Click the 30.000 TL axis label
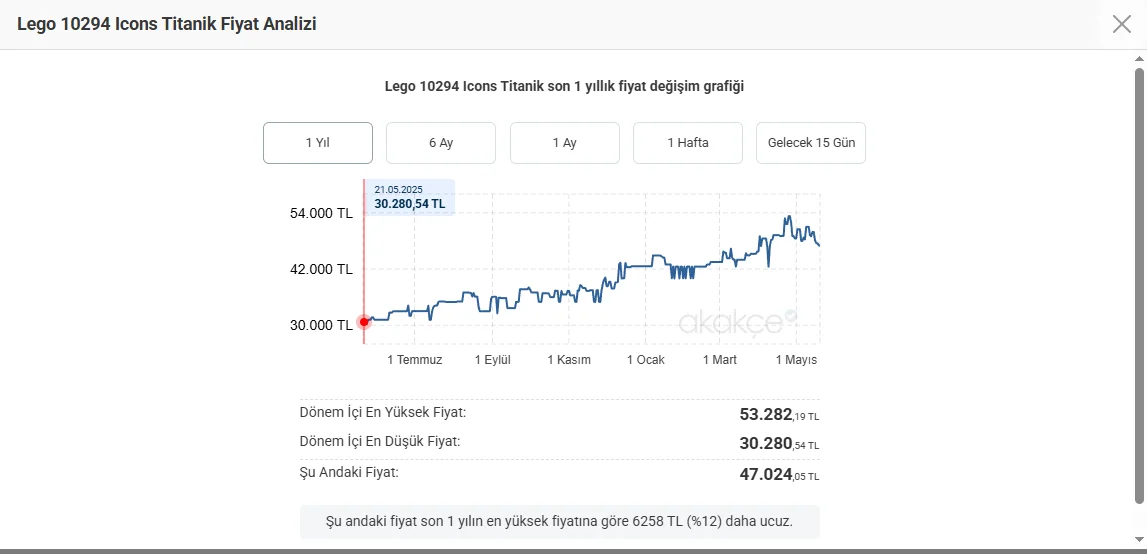 (x=321, y=326)
